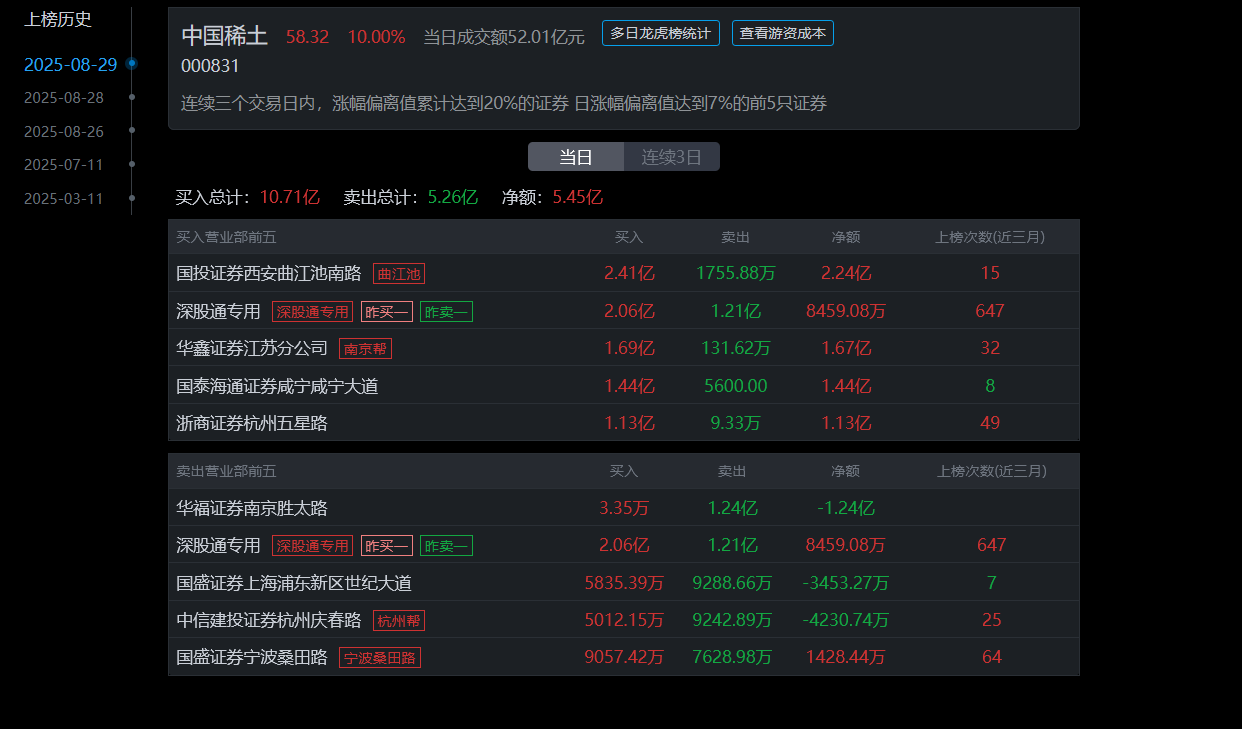Select history date 2025-07-11
Image resolution: width=1242 pixels, height=729 pixels.
(x=64, y=164)
